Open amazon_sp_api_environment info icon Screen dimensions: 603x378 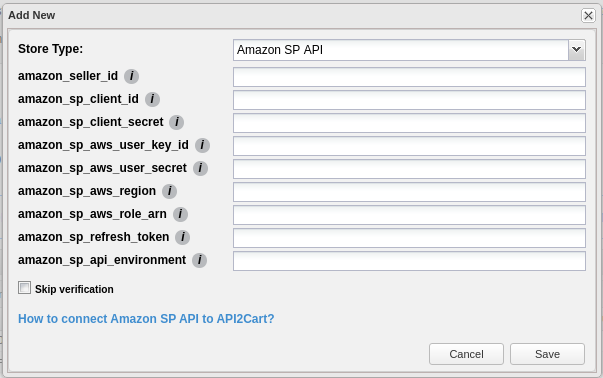point(200,260)
